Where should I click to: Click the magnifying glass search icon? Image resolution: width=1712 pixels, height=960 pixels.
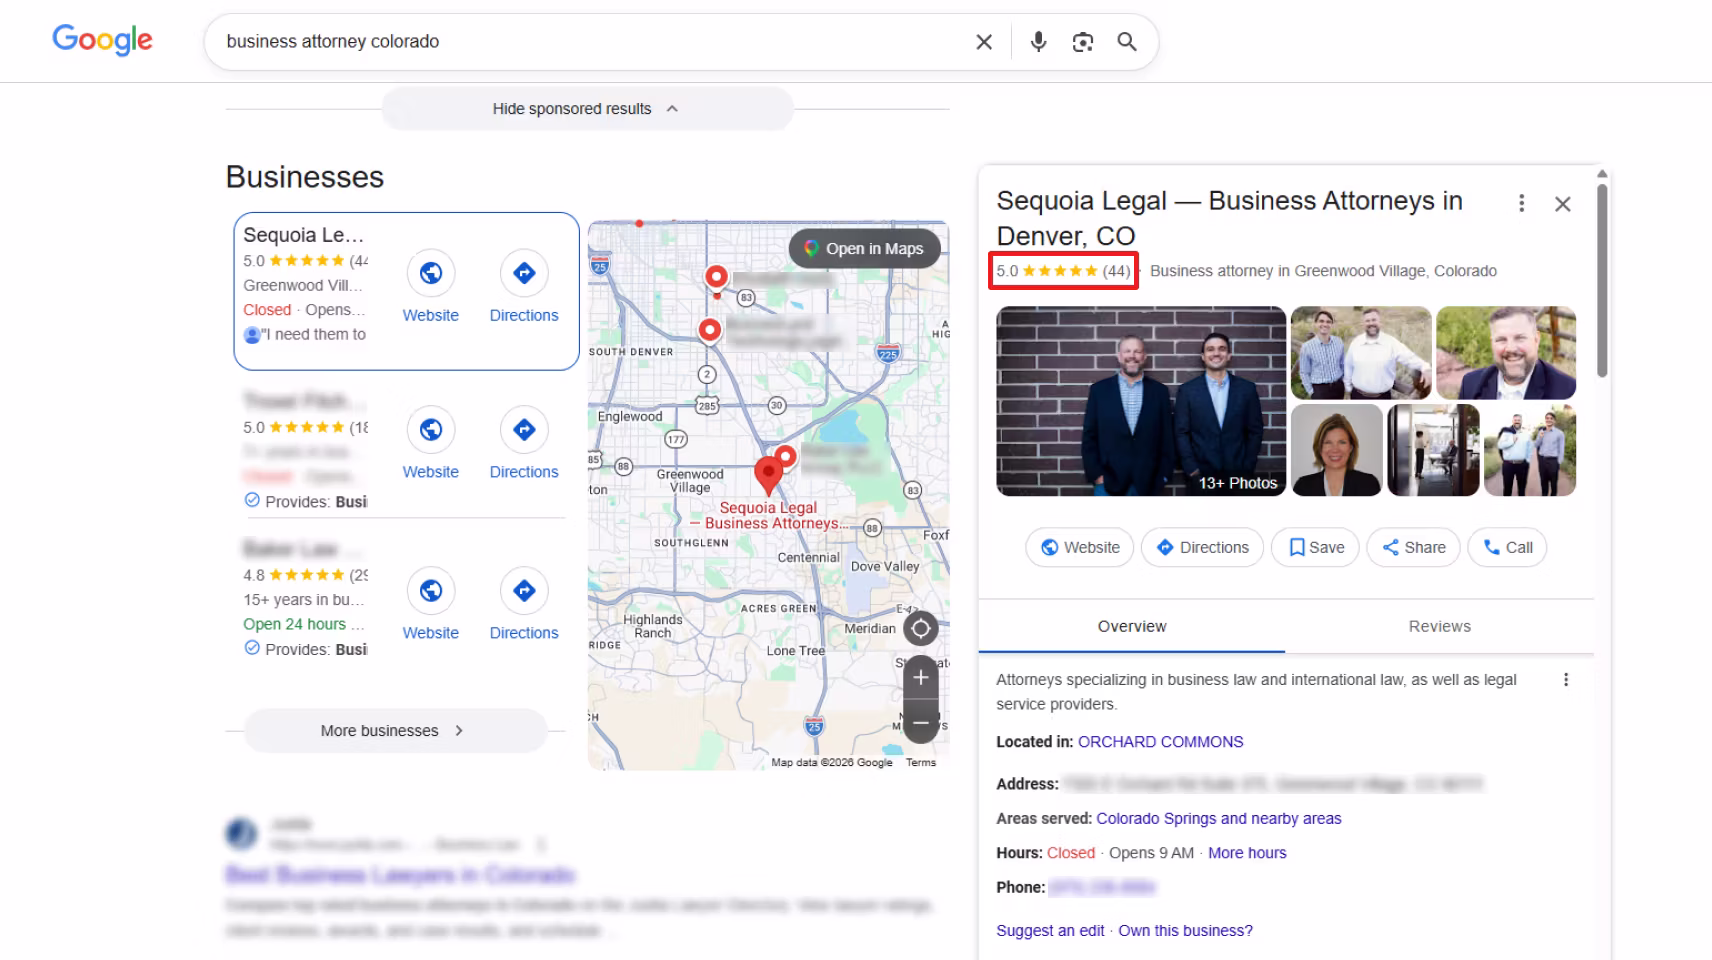point(1126,42)
